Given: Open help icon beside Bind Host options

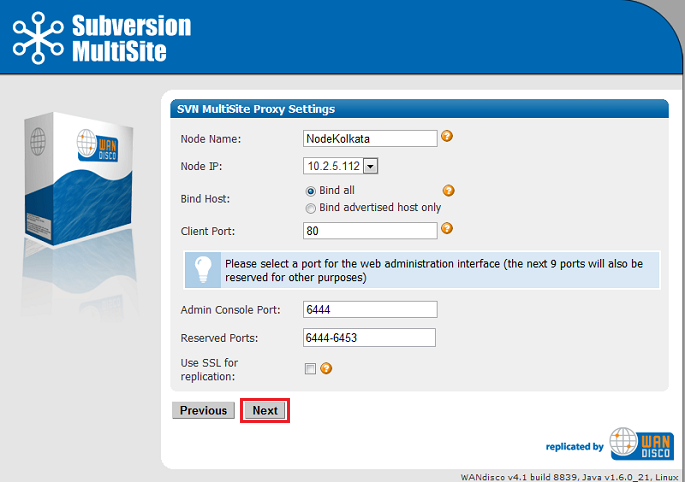Looking at the screenshot, I should pos(448,191).
